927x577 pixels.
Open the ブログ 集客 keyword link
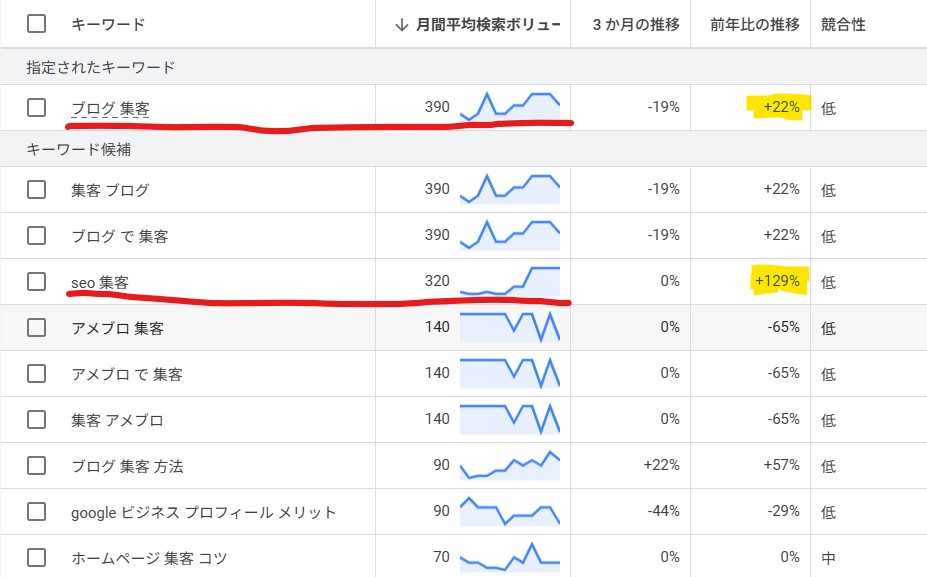coord(110,108)
